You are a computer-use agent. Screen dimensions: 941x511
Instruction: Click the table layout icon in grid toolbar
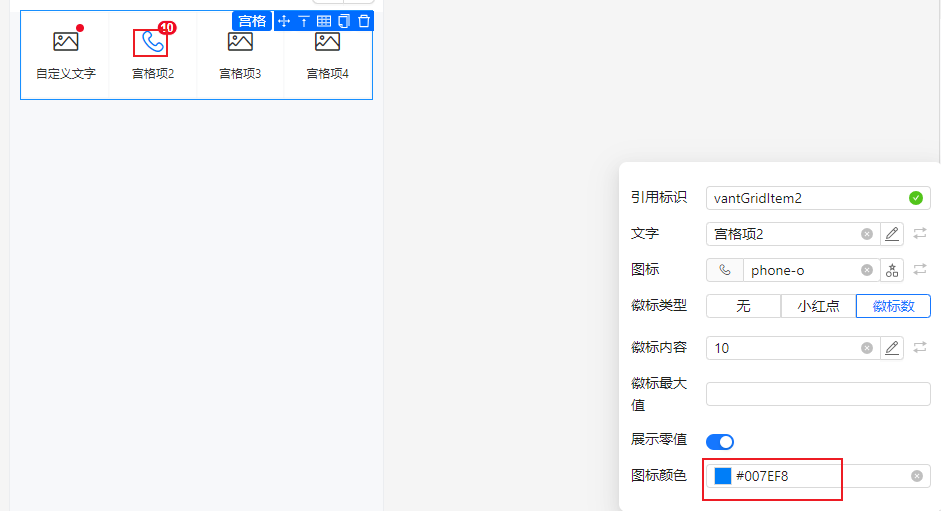pos(324,21)
